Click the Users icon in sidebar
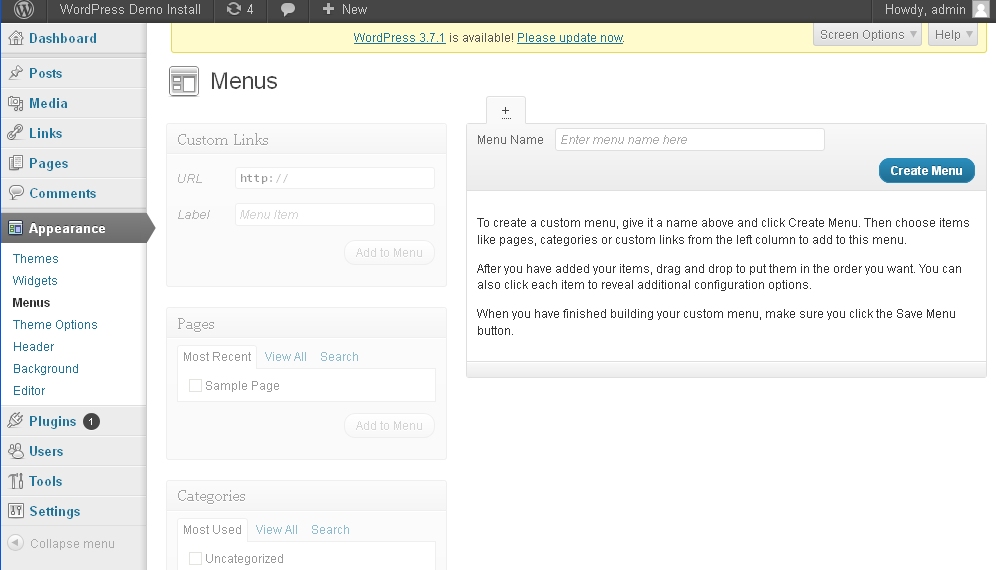The width and height of the screenshot is (996, 570). point(16,451)
